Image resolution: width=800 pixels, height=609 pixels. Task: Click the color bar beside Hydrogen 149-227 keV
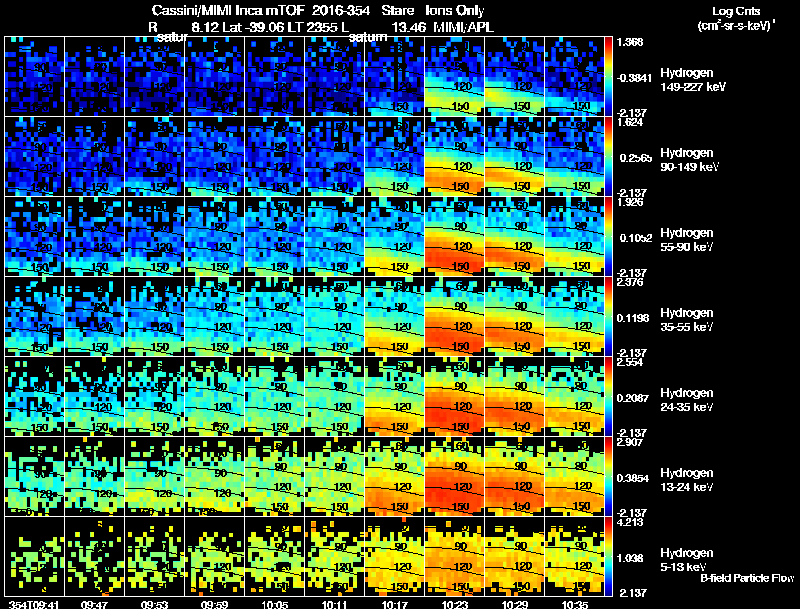[x=608, y=76]
